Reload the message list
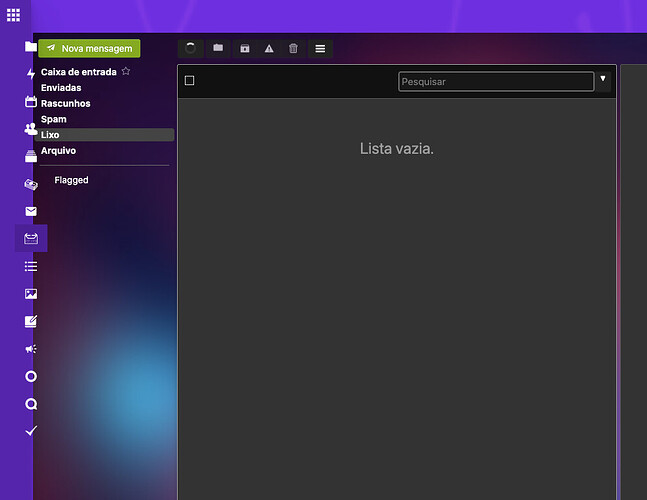 coord(190,48)
